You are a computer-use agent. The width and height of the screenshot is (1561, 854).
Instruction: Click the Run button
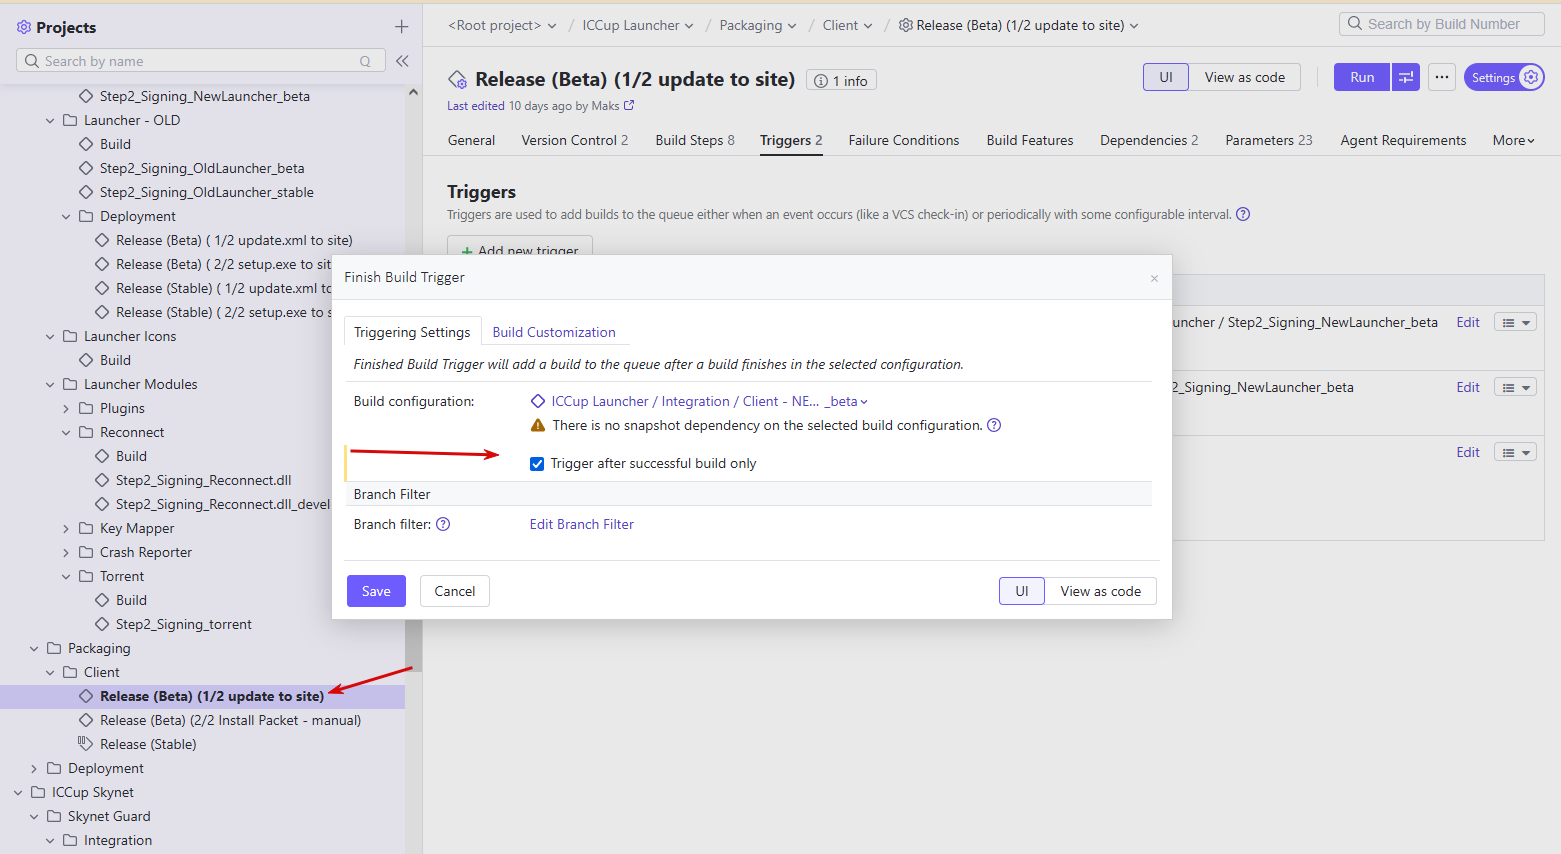(1362, 77)
